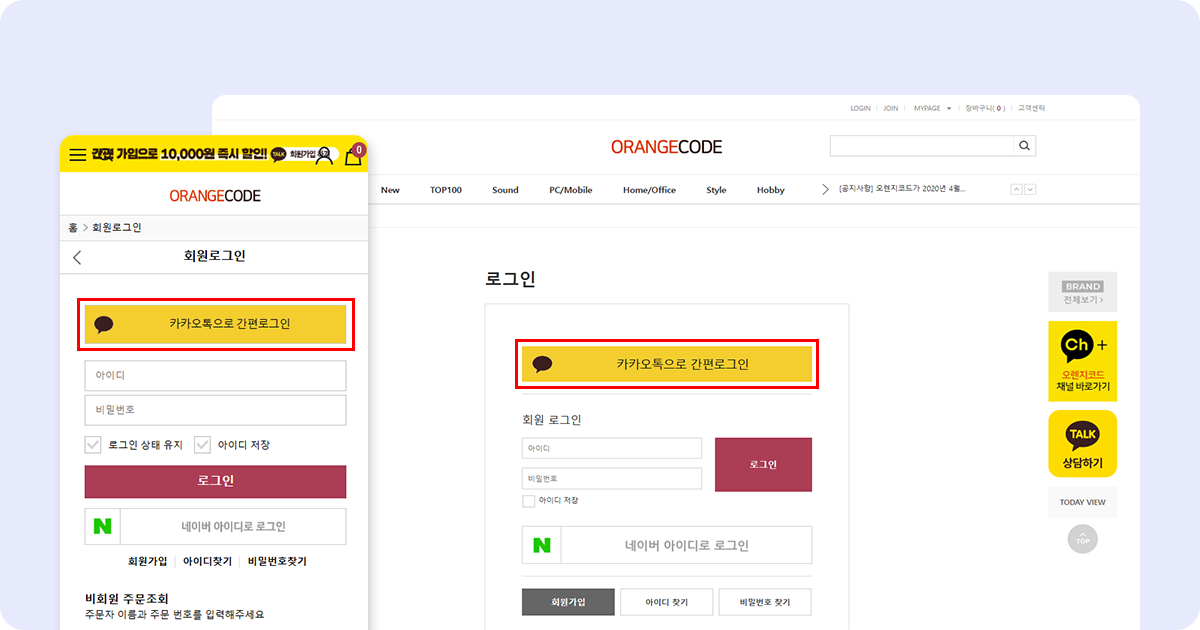Click the Kakao TALK icon in mobile banner
The height and width of the screenshot is (630, 1200).
pos(278,155)
